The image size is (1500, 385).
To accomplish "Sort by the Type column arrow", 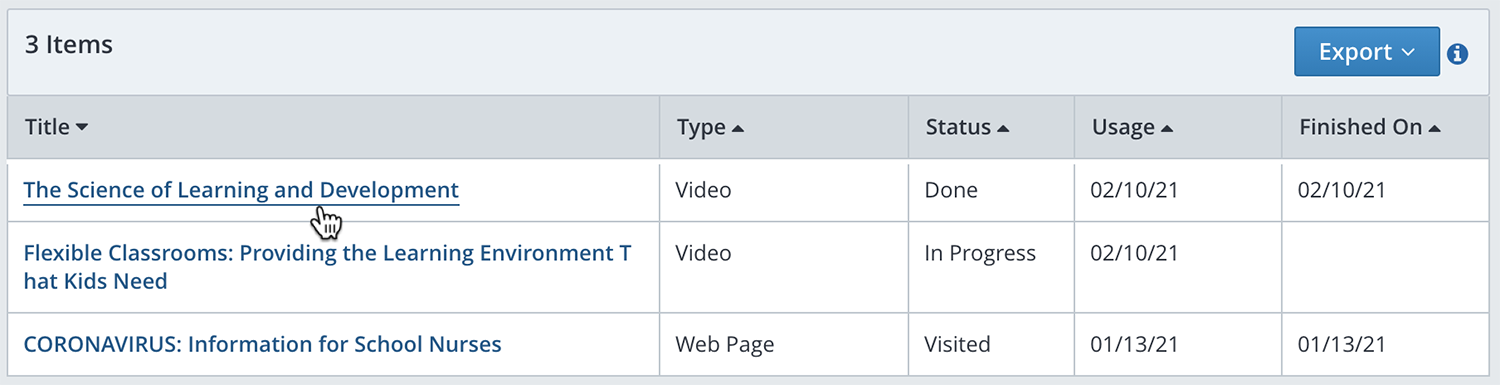I will [x=738, y=128].
